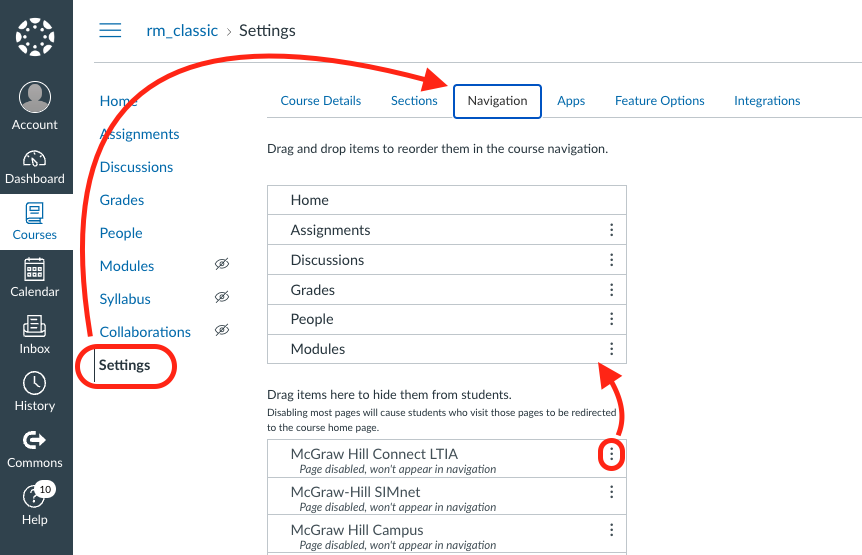Open the Account avatar icon
The image size is (862, 555).
[36, 98]
